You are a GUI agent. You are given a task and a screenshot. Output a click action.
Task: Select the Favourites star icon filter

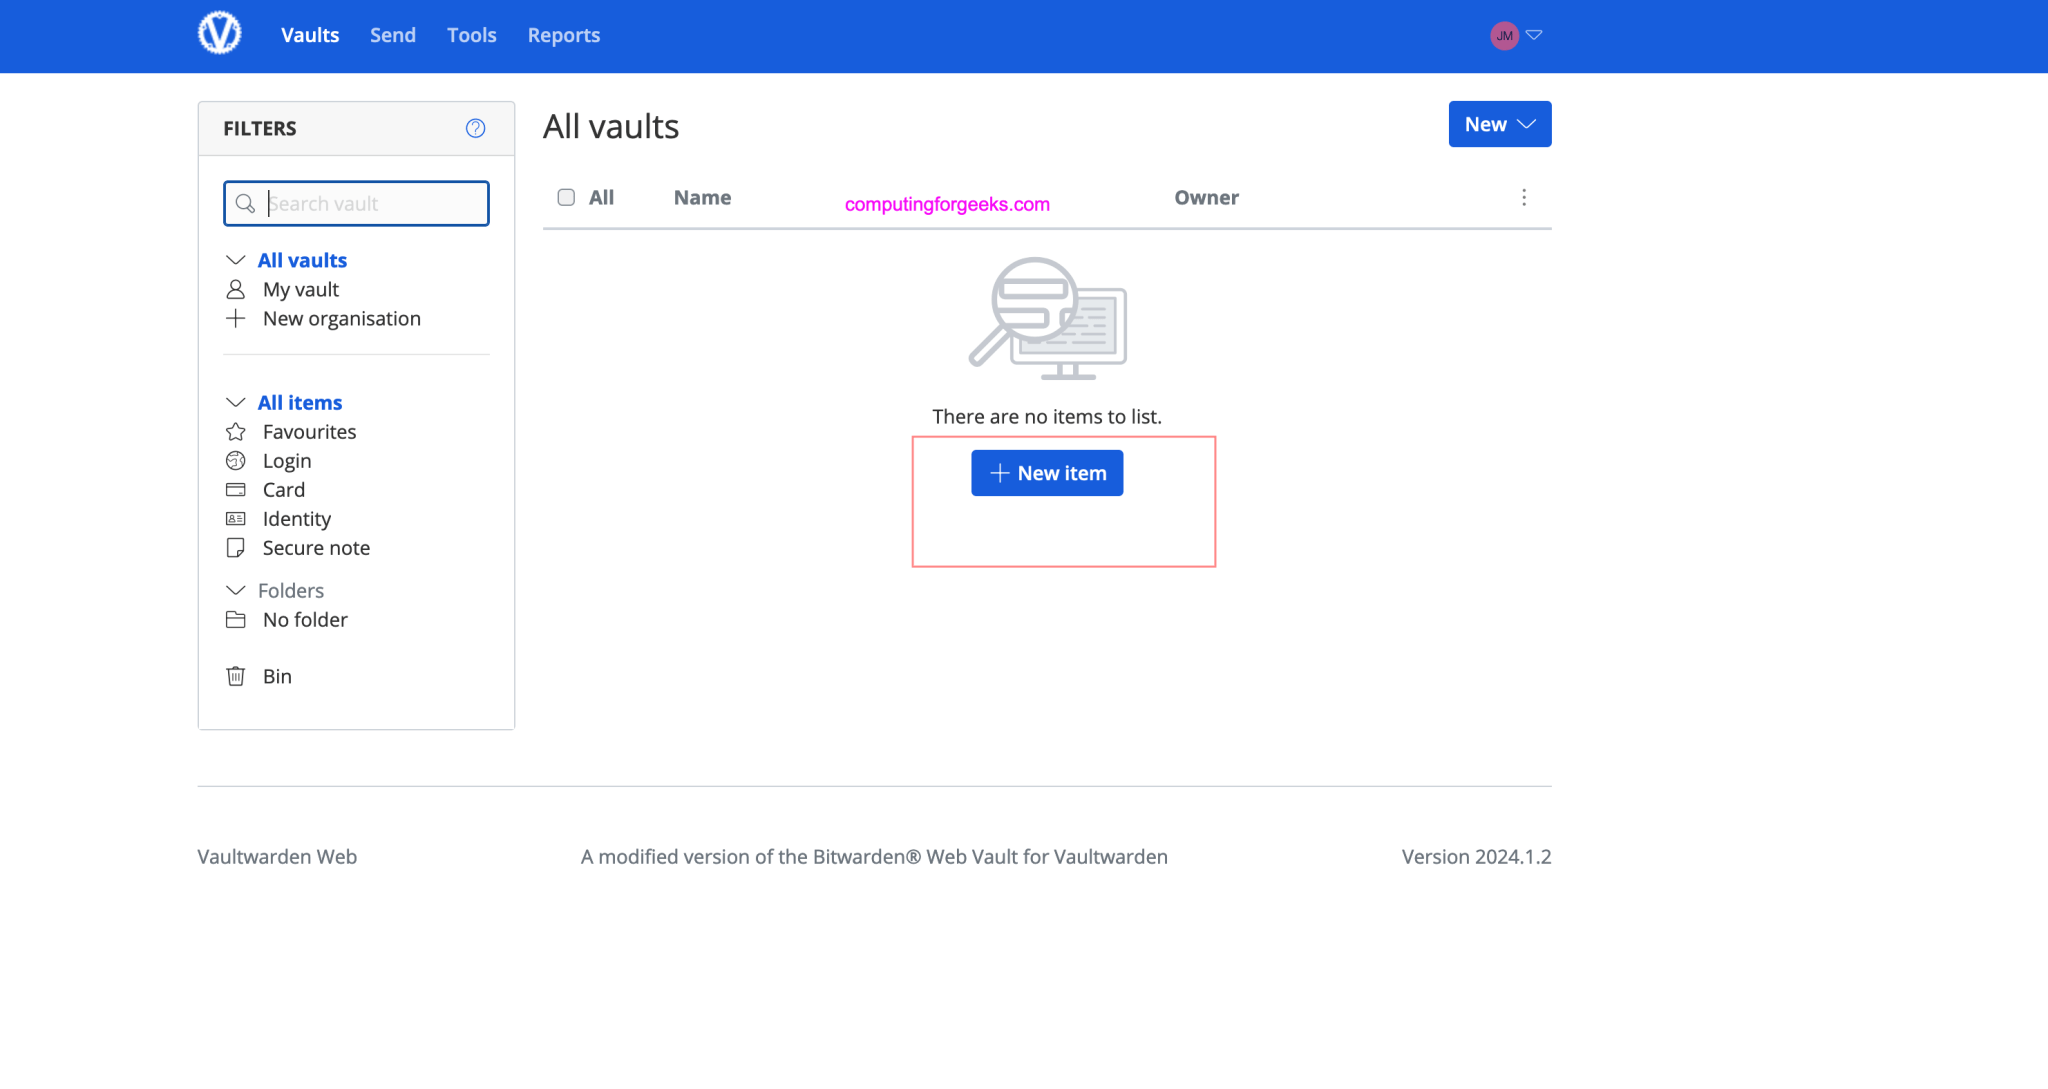[x=236, y=432]
